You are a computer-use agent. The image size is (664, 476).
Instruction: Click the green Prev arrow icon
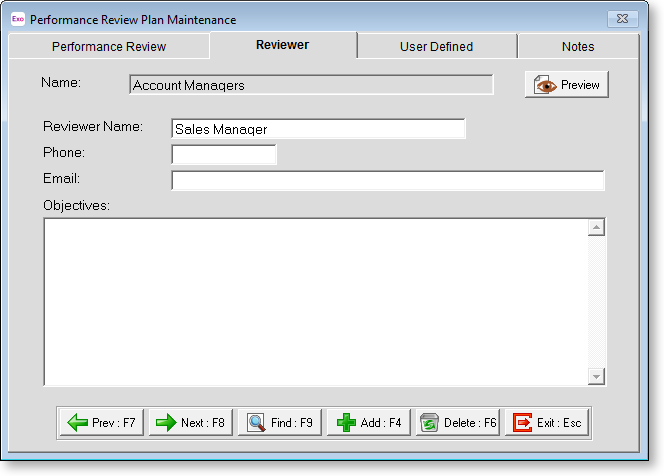pos(78,423)
